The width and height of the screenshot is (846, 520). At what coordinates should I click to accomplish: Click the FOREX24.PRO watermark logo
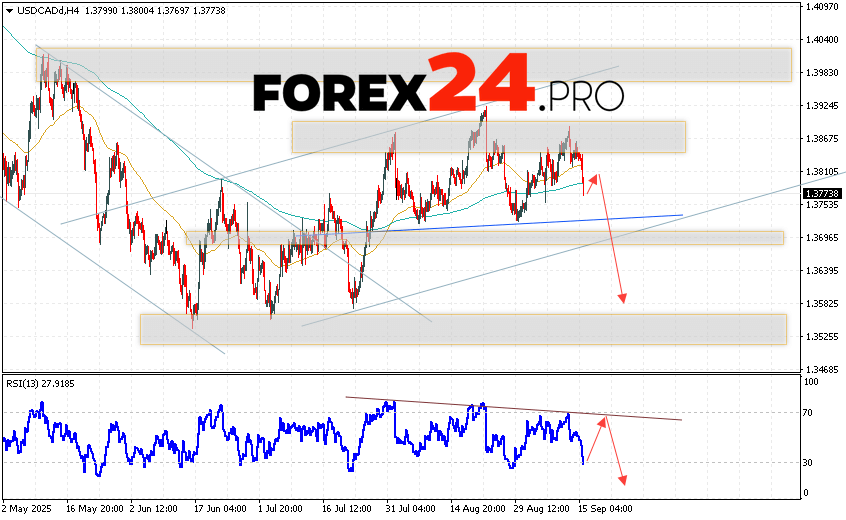tap(438, 93)
